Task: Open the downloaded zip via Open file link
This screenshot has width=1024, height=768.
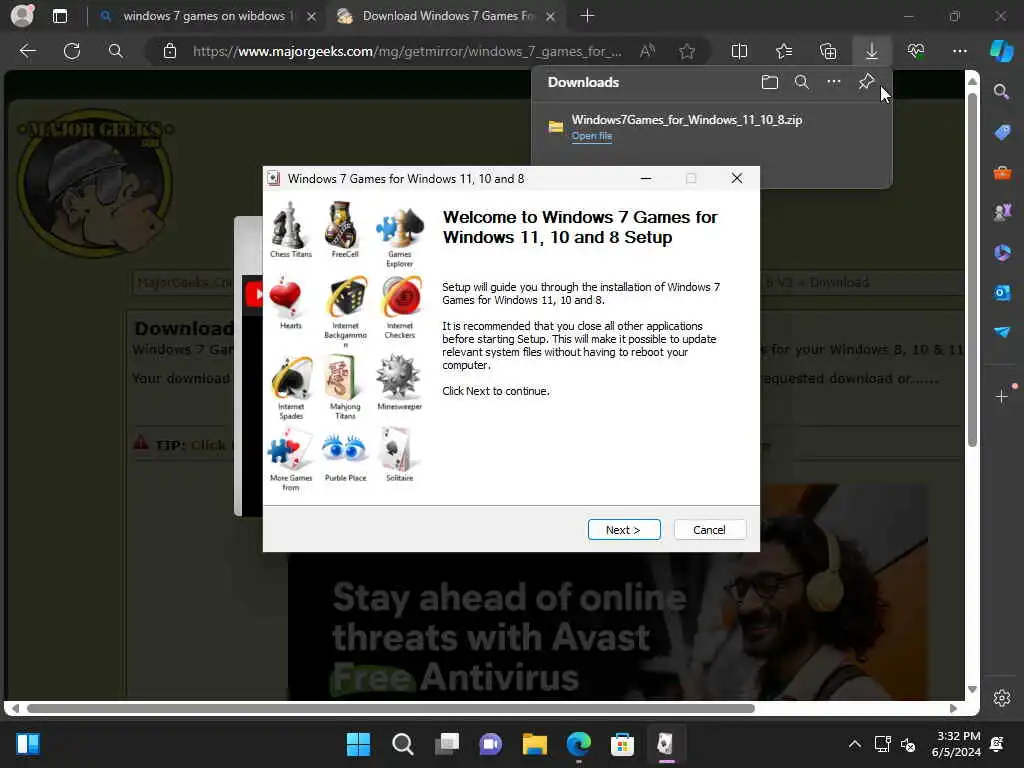Action: (x=592, y=136)
